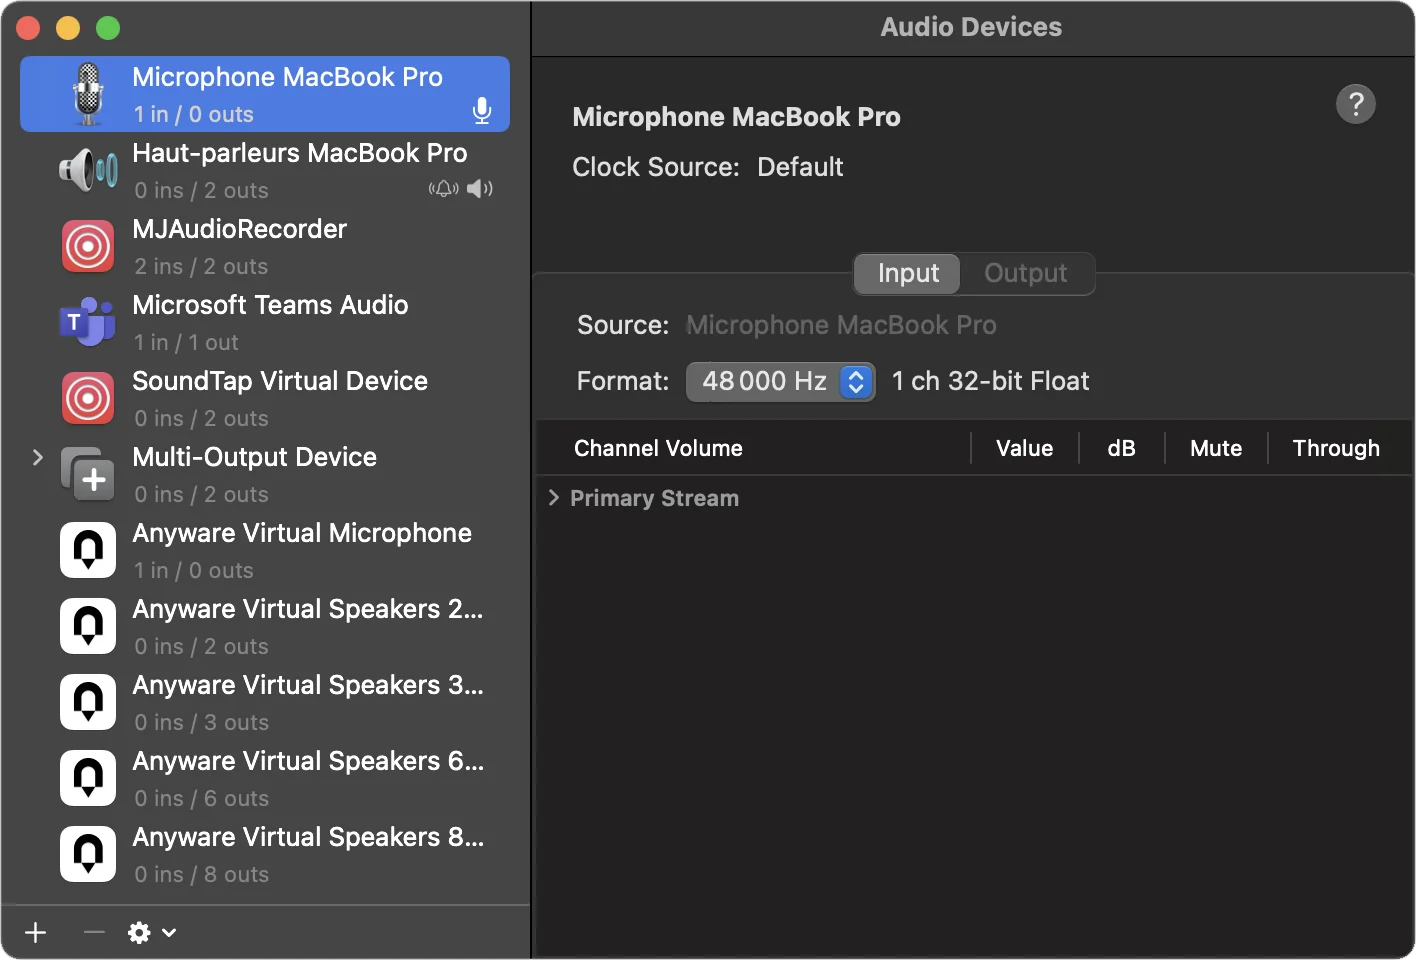Click the Microsoft Teams Audio icon

[88, 322]
